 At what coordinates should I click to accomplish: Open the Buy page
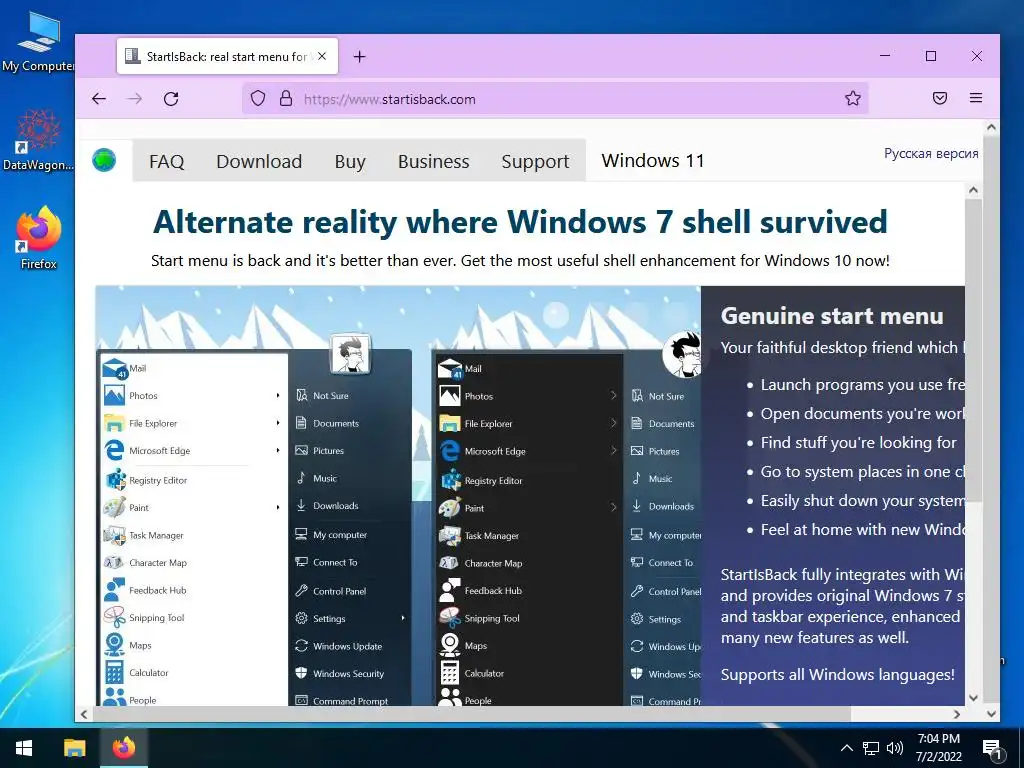pos(350,161)
